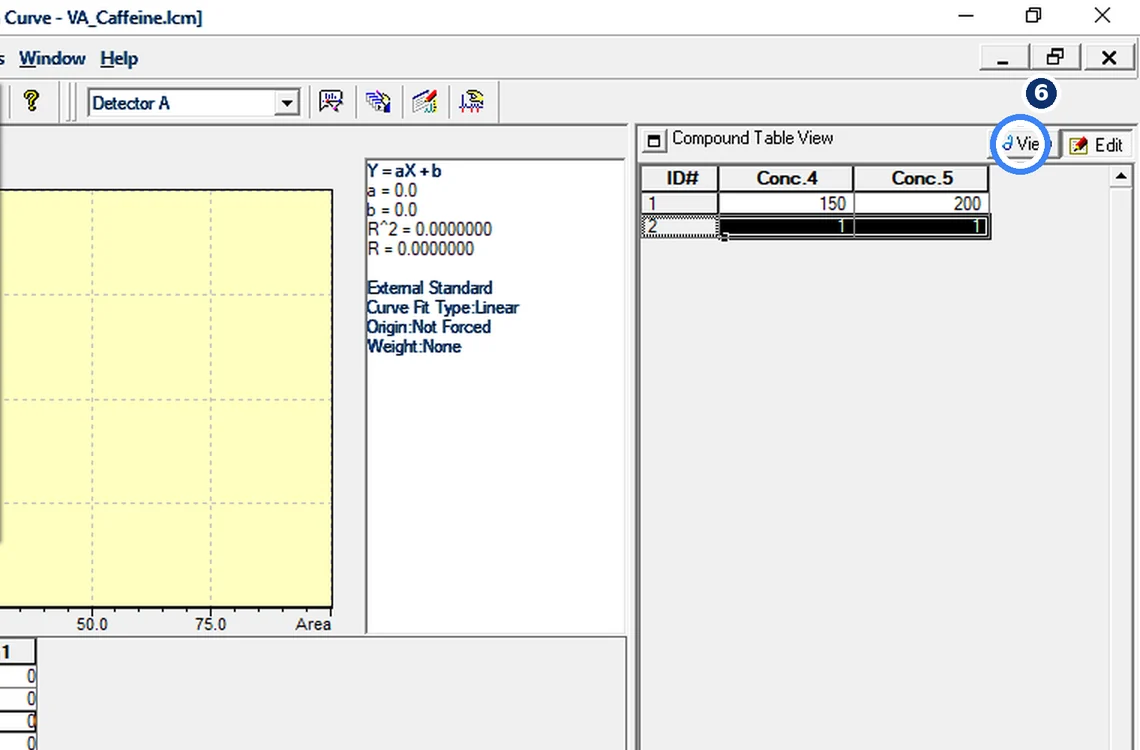Click the yellow calibration curve plot area
This screenshot has height=750, width=1140.
[166, 398]
